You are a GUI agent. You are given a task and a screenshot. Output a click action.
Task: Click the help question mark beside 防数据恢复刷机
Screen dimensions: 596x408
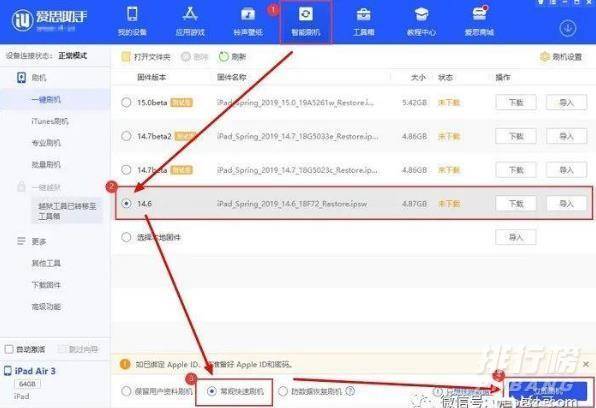[350, 391]
